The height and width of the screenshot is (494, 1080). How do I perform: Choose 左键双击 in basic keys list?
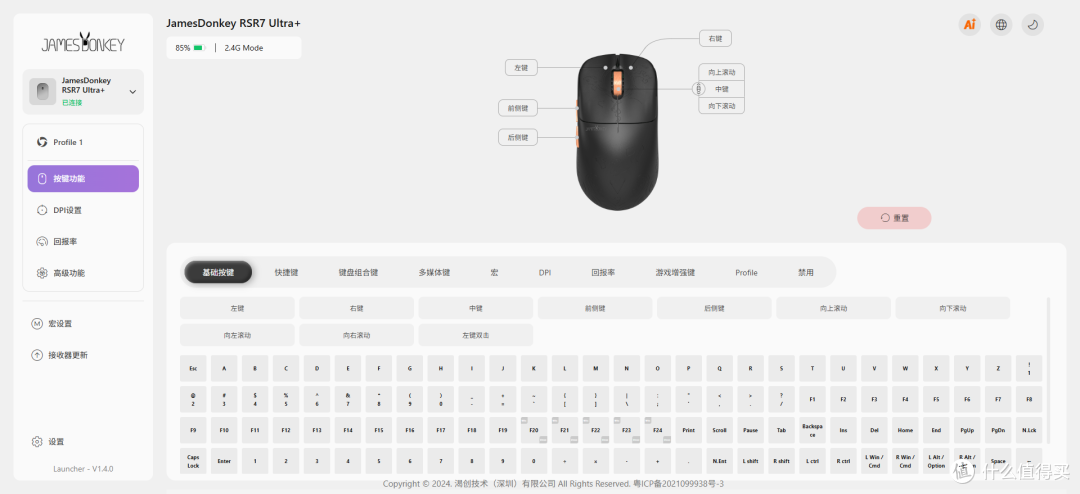tap(475, 335)
